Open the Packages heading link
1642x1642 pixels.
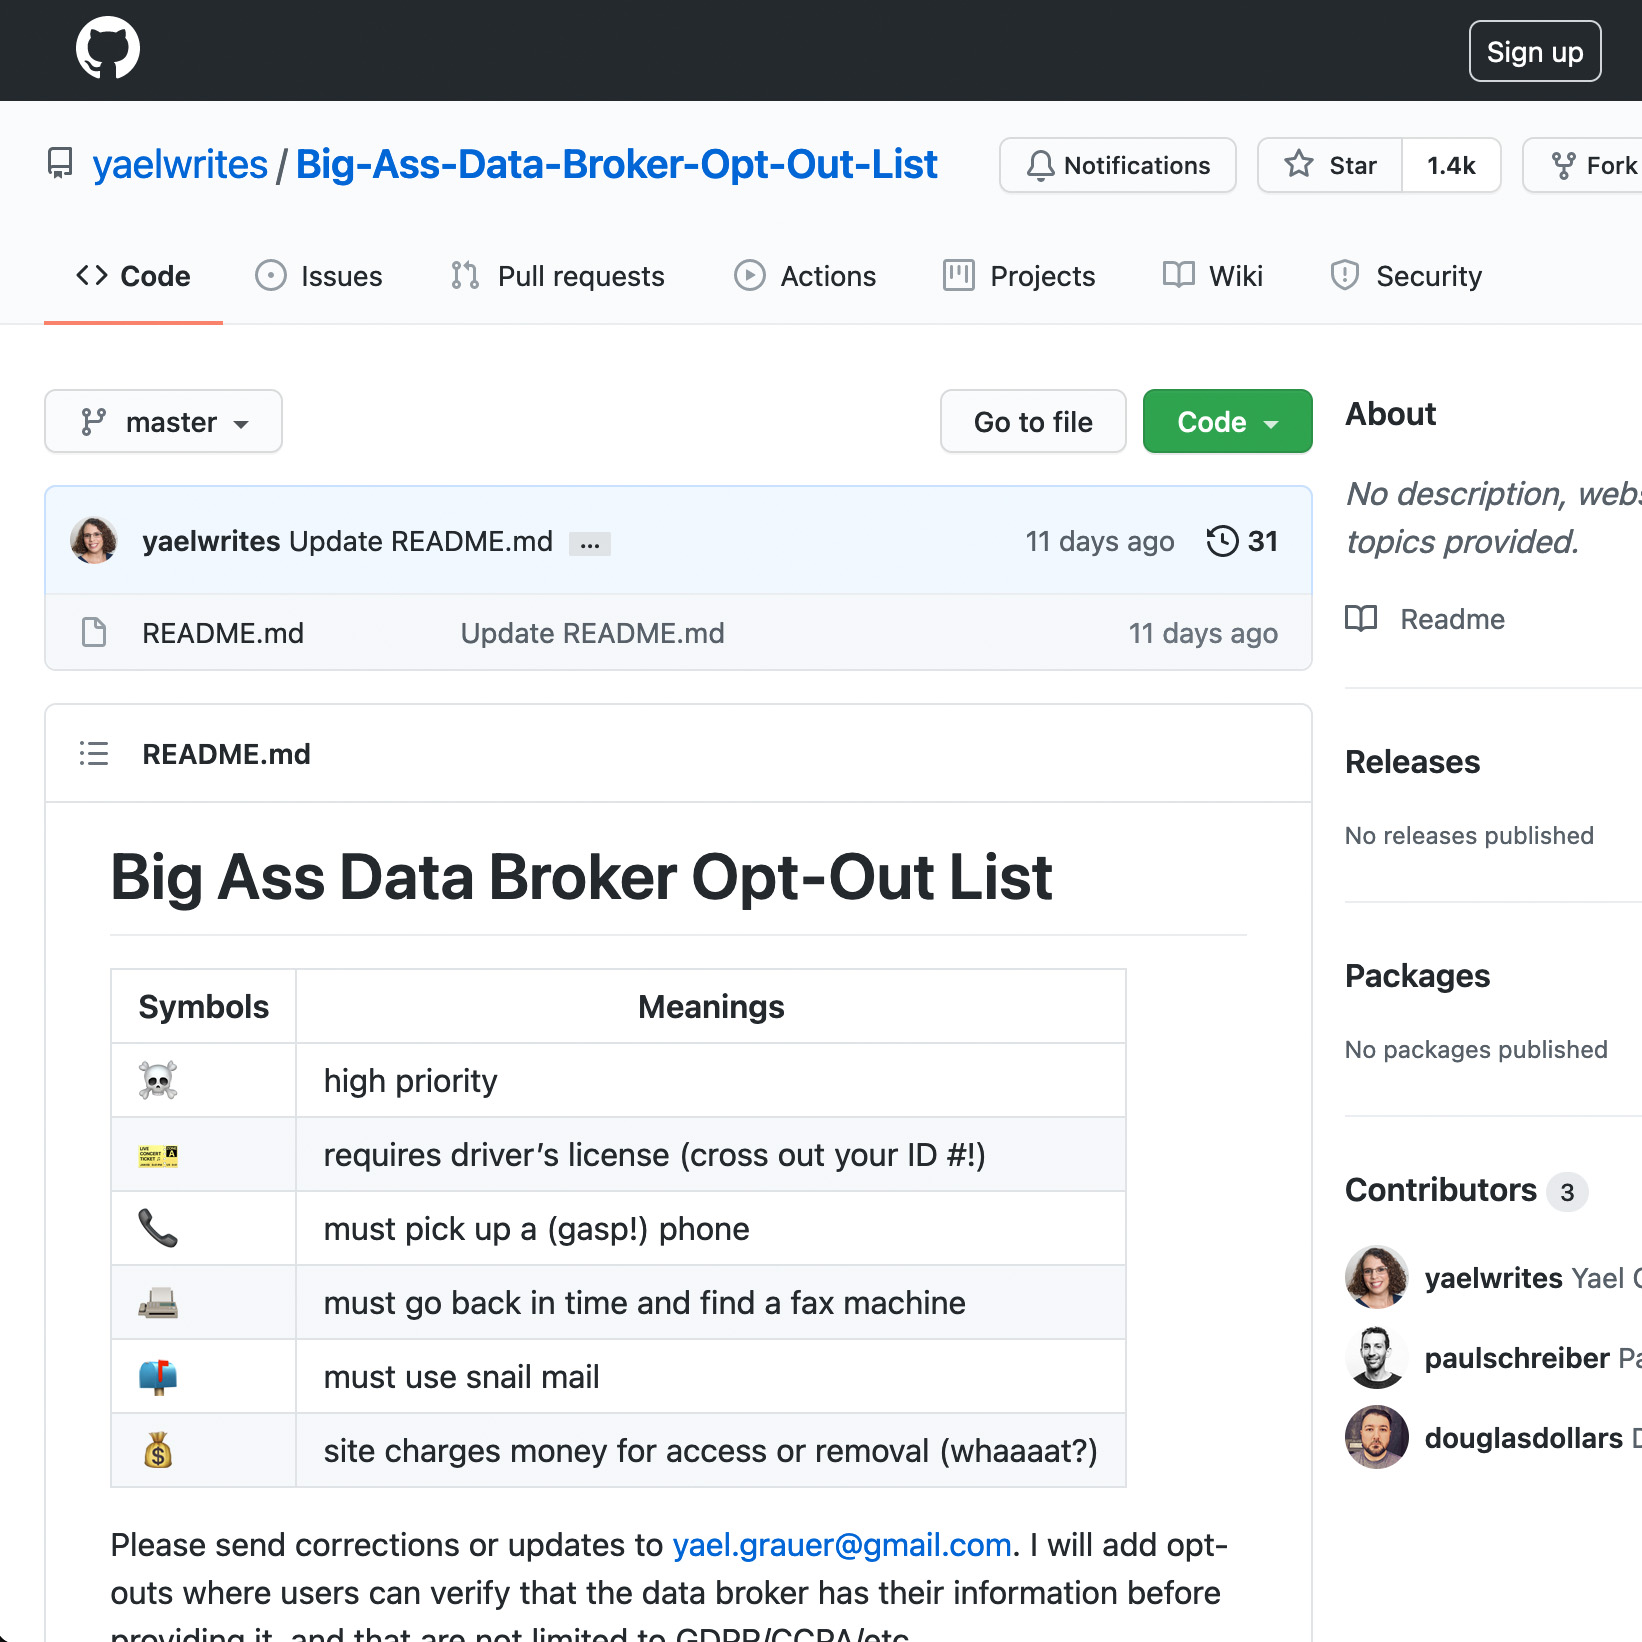(1417, 975)
